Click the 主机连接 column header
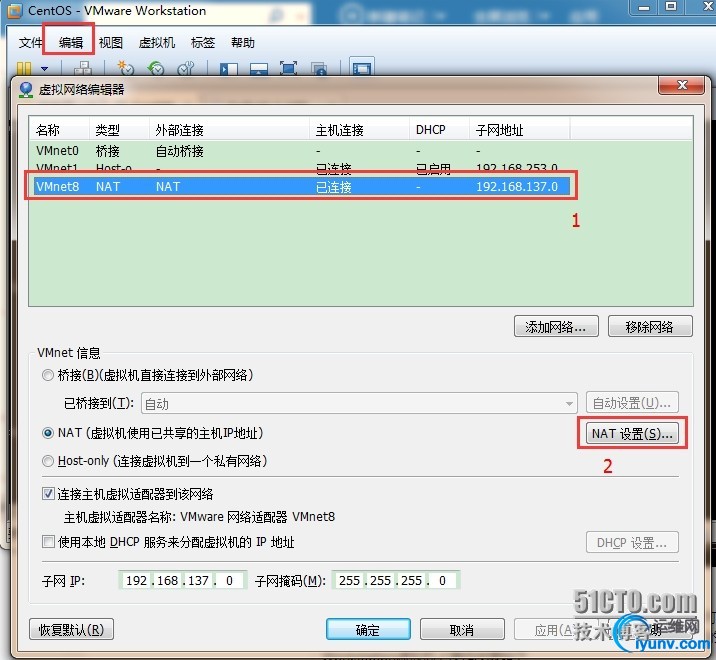Image resolution: width=716 pixels, height=660 pixels. tap(359, 130)
